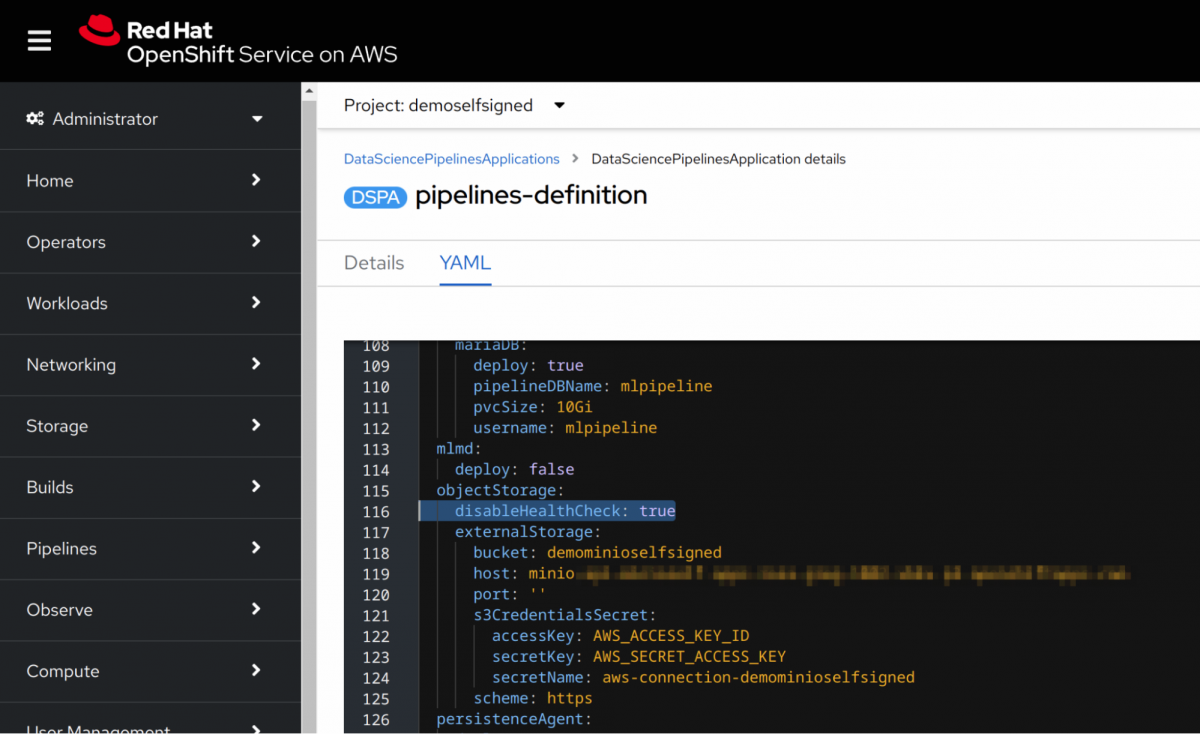Screen dimensions: 1200x734
Task: Click the pipelines-definition heading
Action: click(x=531, y=195)
